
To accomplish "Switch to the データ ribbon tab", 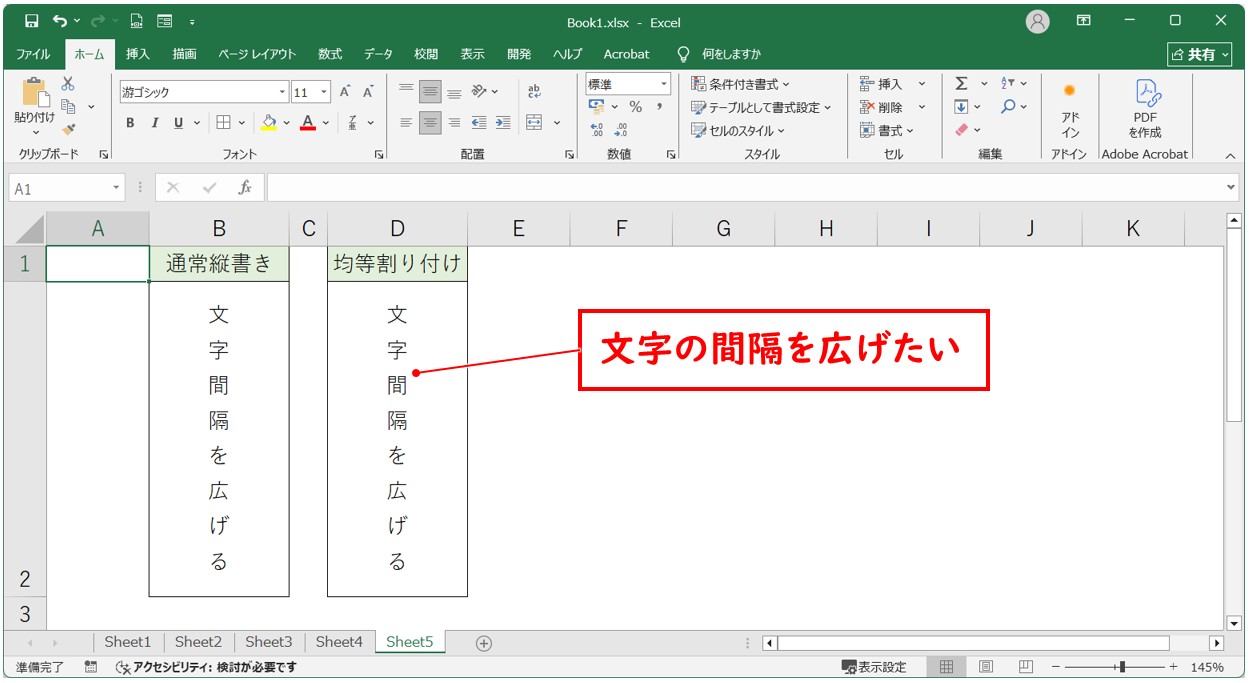I will point(378,54).
